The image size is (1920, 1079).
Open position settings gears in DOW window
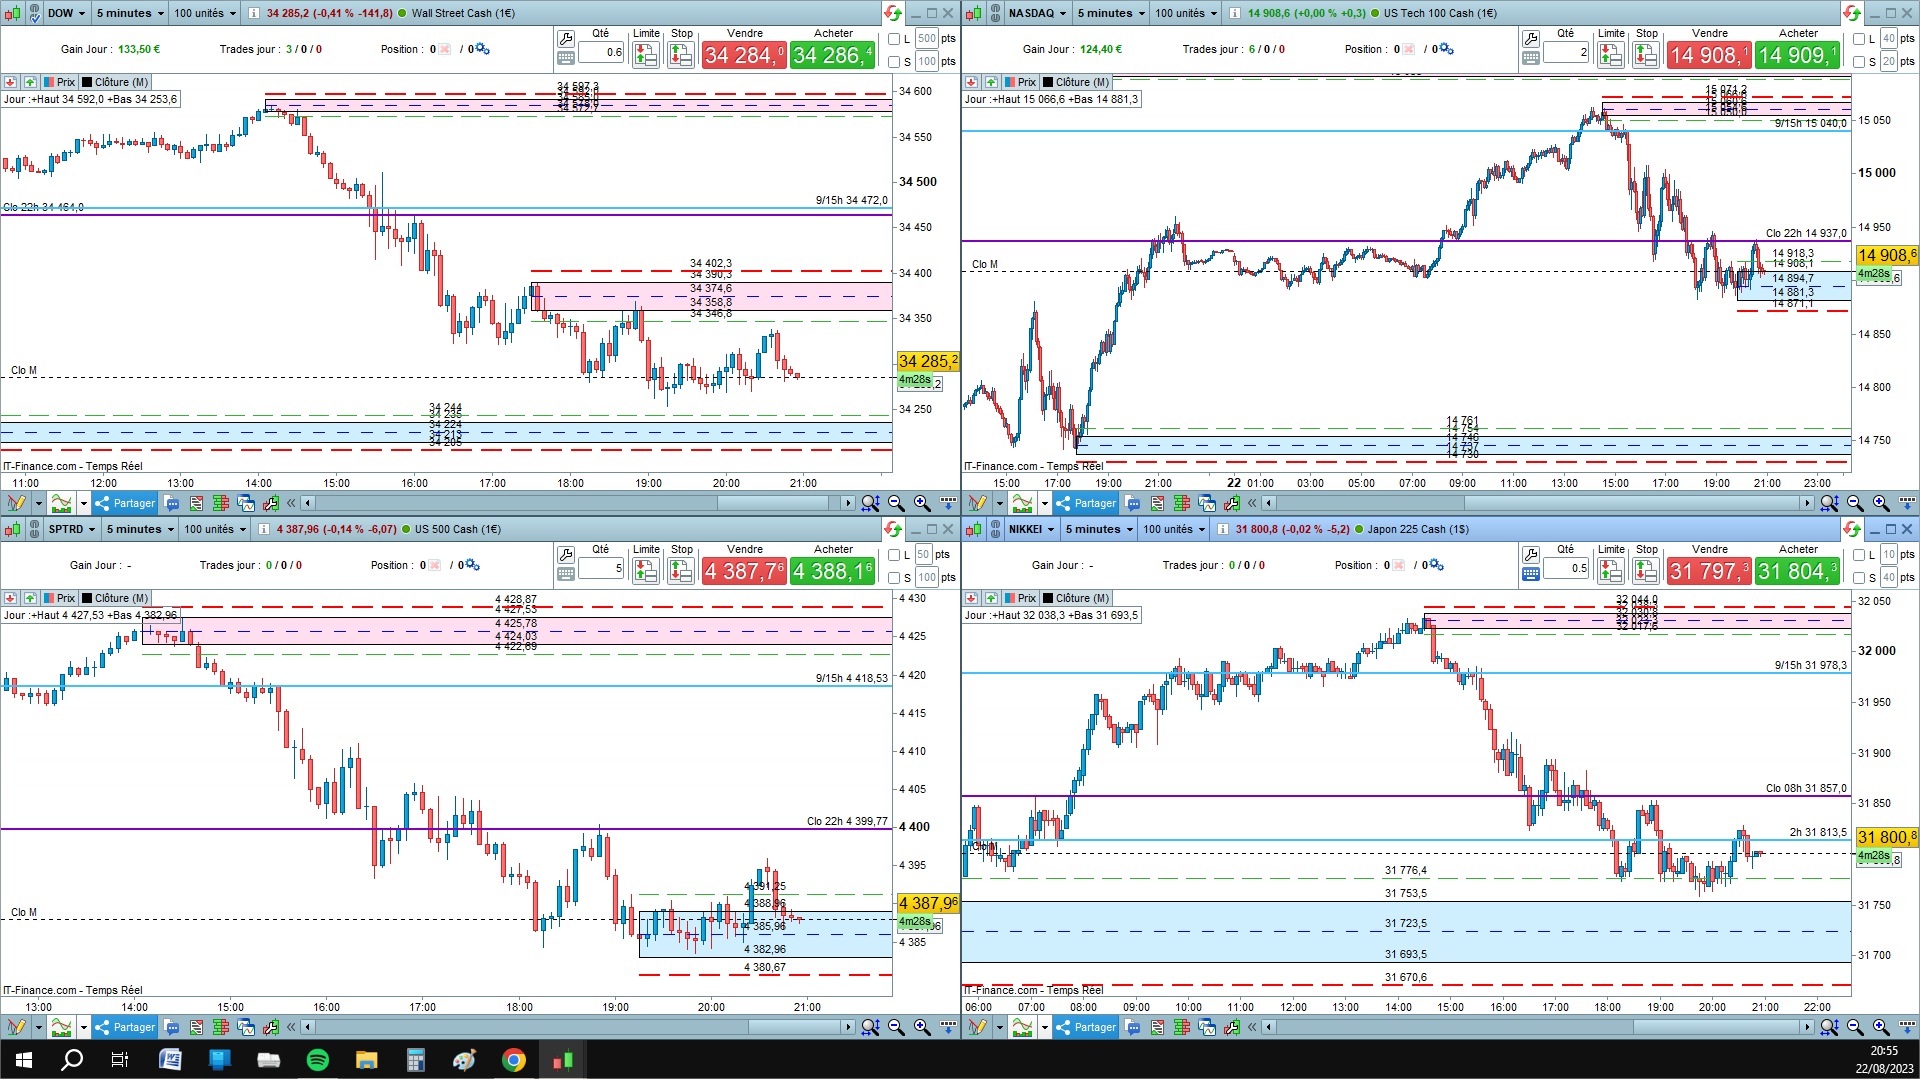(x=482, y=49)
